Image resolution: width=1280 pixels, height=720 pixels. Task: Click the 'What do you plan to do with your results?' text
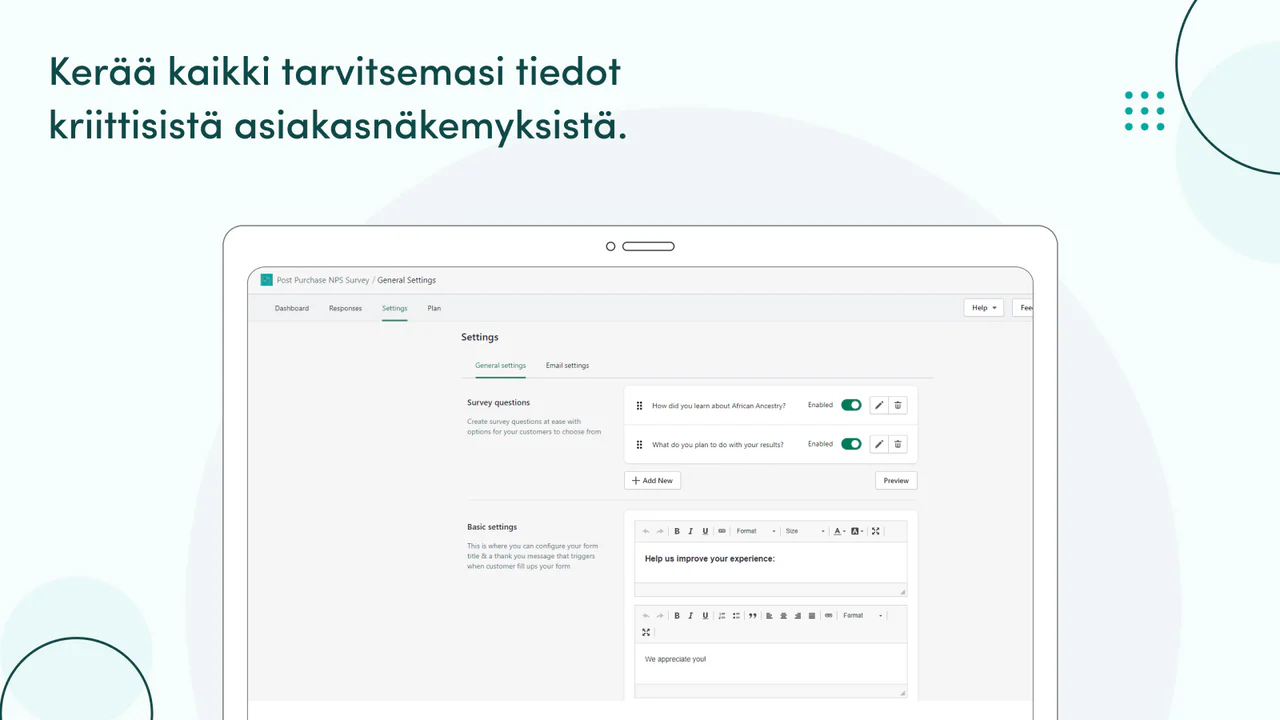717,444
